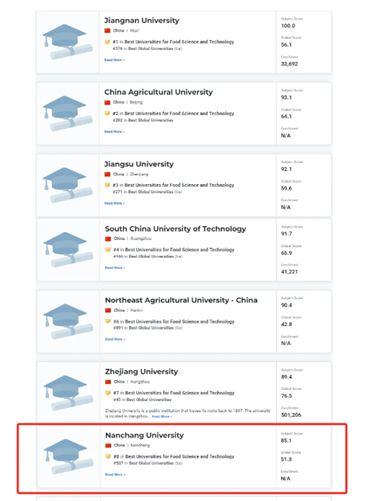Open Nanchang University title link
Image resolution: width=376 pixels, height=501 pixels.
tap(144, 435)
